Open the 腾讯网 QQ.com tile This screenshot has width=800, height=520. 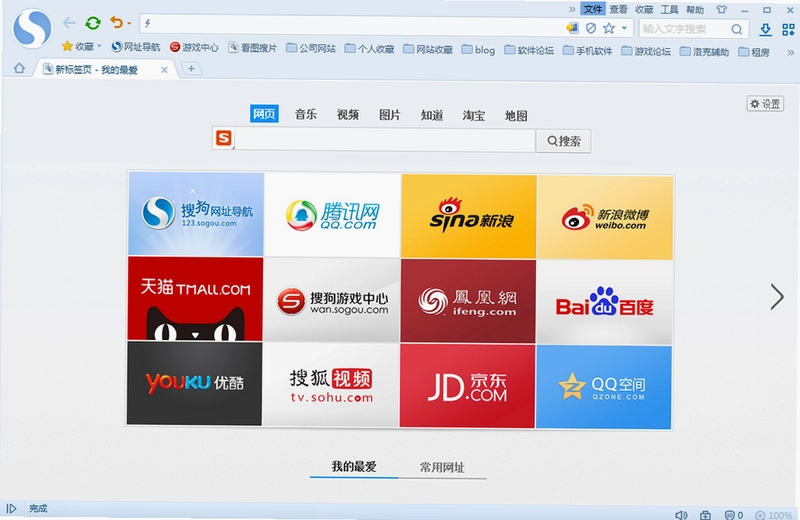(x=333, y=215)
